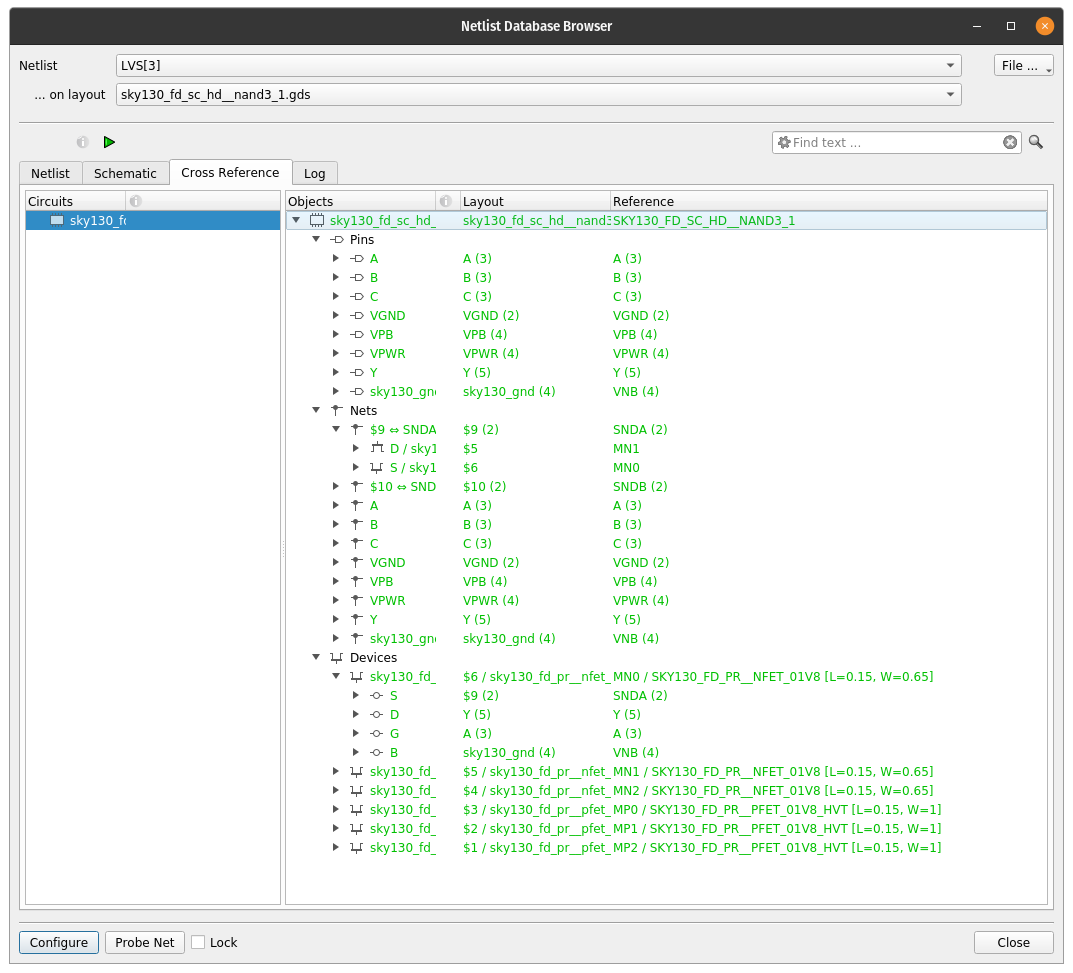This screenshot has height=973, width=1073.
Task: Click net icon of VPWR under Nets
Action: coord(357,600)
